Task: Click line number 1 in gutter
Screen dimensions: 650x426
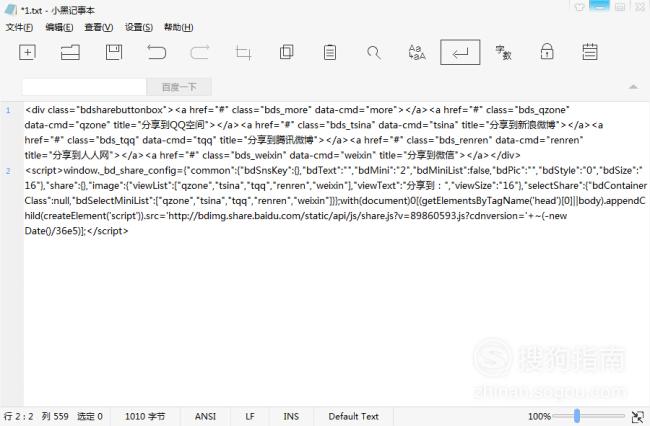Action: coord(8,110)
